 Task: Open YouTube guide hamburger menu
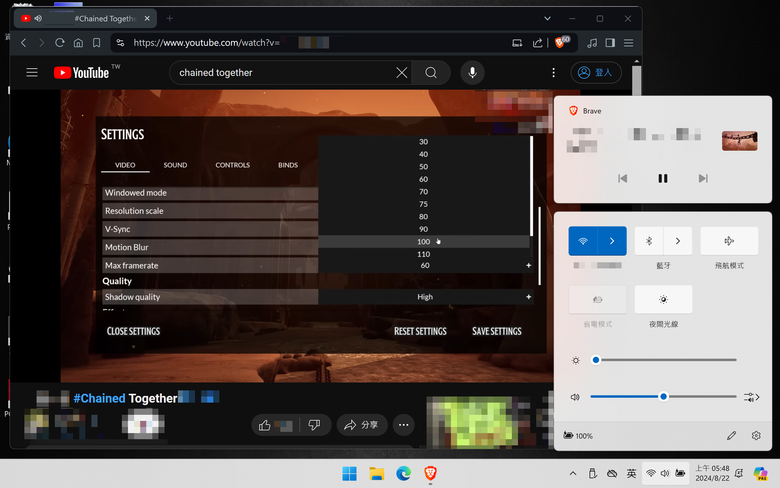tap(32, 73)
